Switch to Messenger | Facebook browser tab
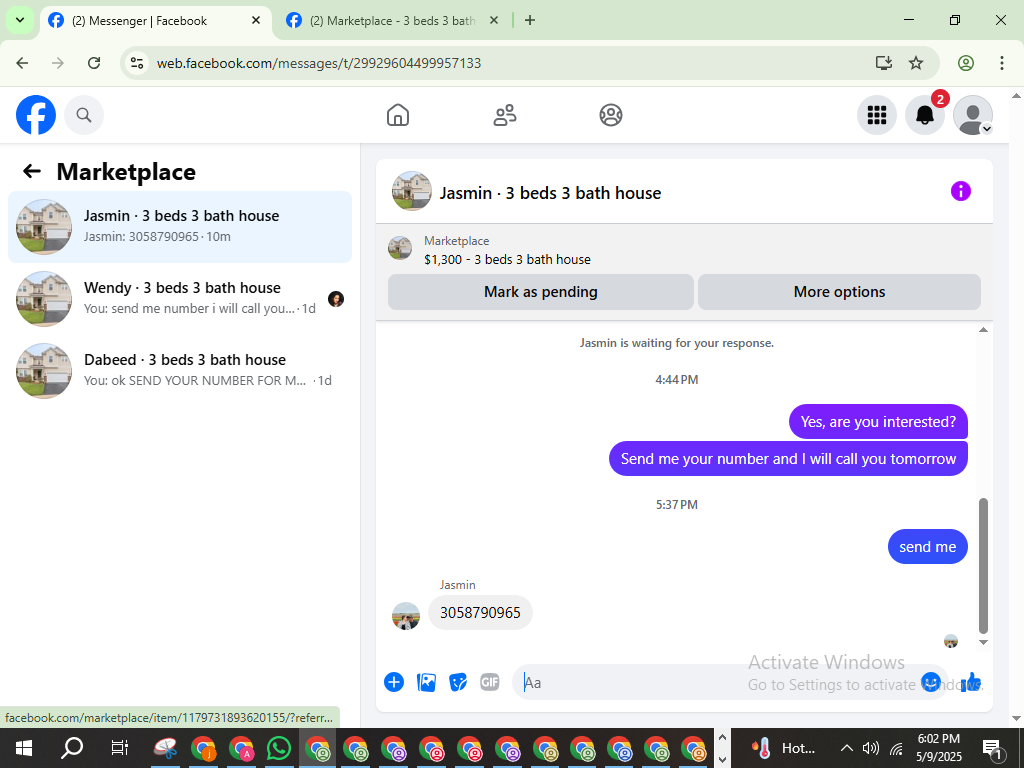Screen dimensions: 1024x768 [157, 20]
